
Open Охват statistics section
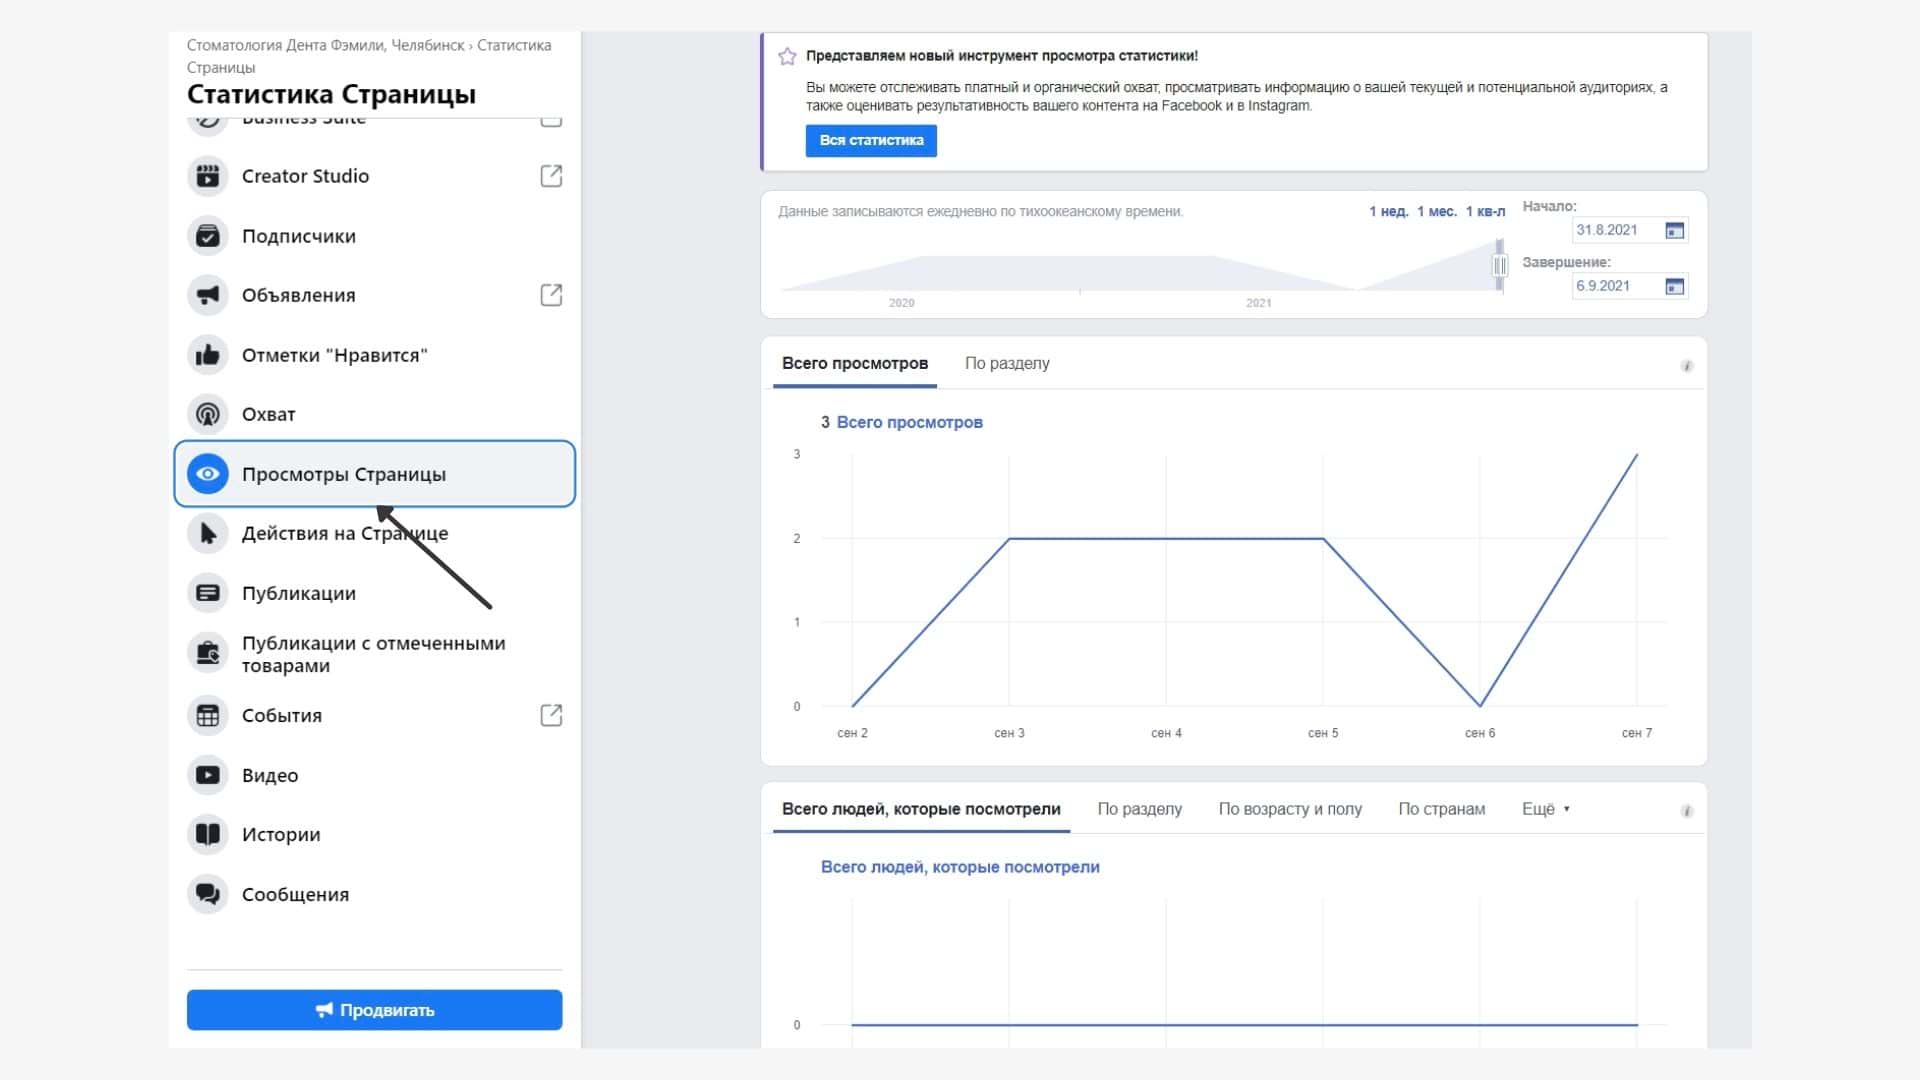(x=375, y=414)
